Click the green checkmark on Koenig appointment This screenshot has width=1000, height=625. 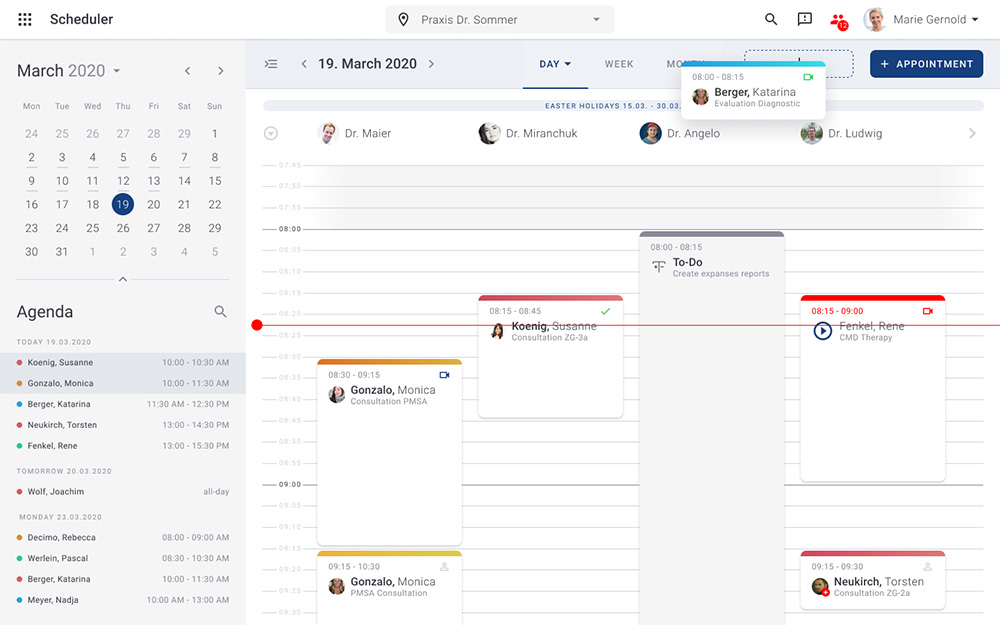point(605,311)
